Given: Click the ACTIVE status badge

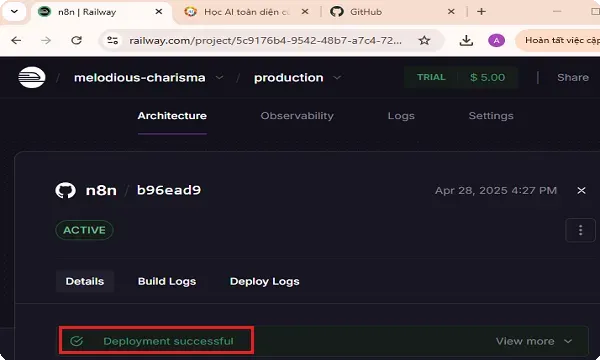Looking at the screenshot, I should [x=84, y=230].
